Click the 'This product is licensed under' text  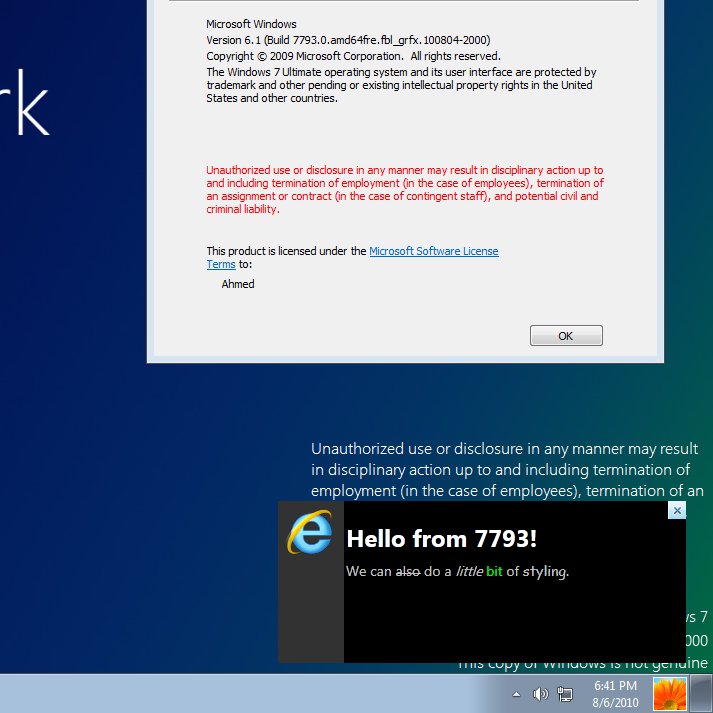[x=286, y=251]
